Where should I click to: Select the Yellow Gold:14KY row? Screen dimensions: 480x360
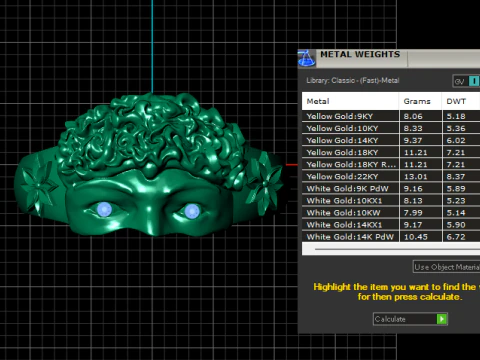pyautogui.click(x=391, y=140)
